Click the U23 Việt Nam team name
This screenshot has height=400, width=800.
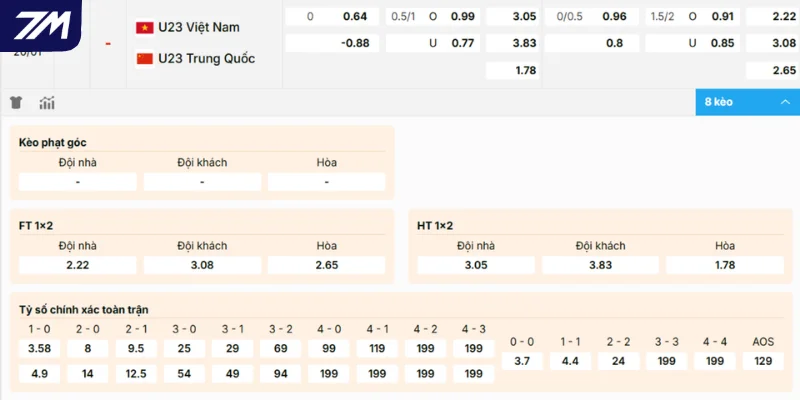(x=198, y=27)
